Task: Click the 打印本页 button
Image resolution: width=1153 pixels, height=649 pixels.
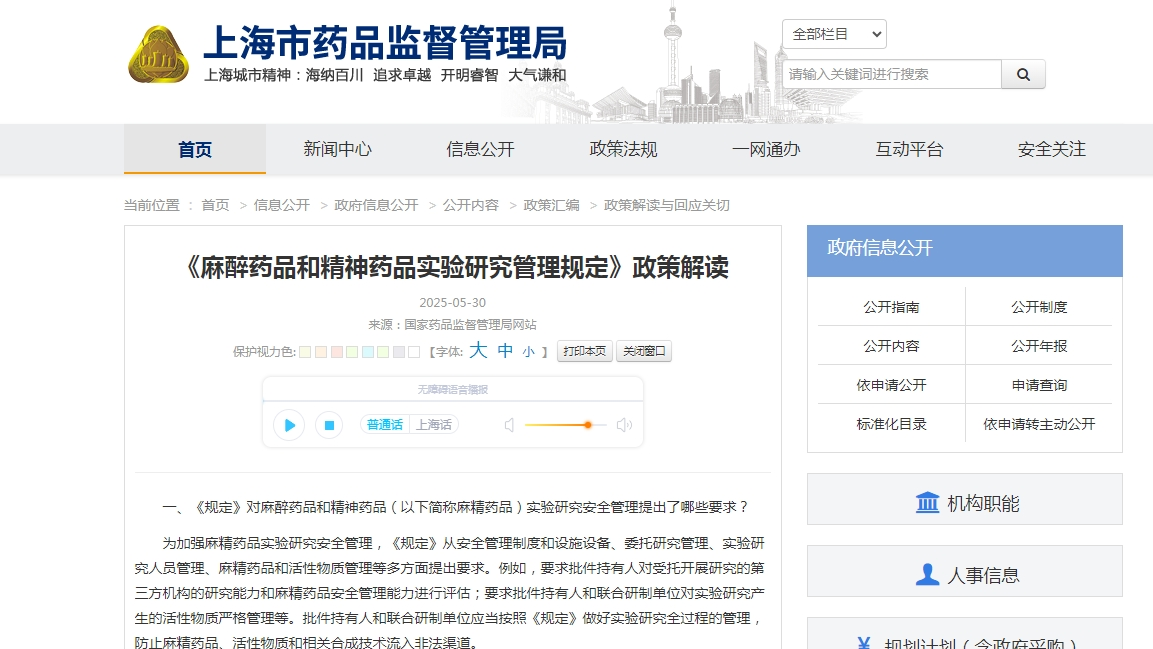Action: point(584,352)
